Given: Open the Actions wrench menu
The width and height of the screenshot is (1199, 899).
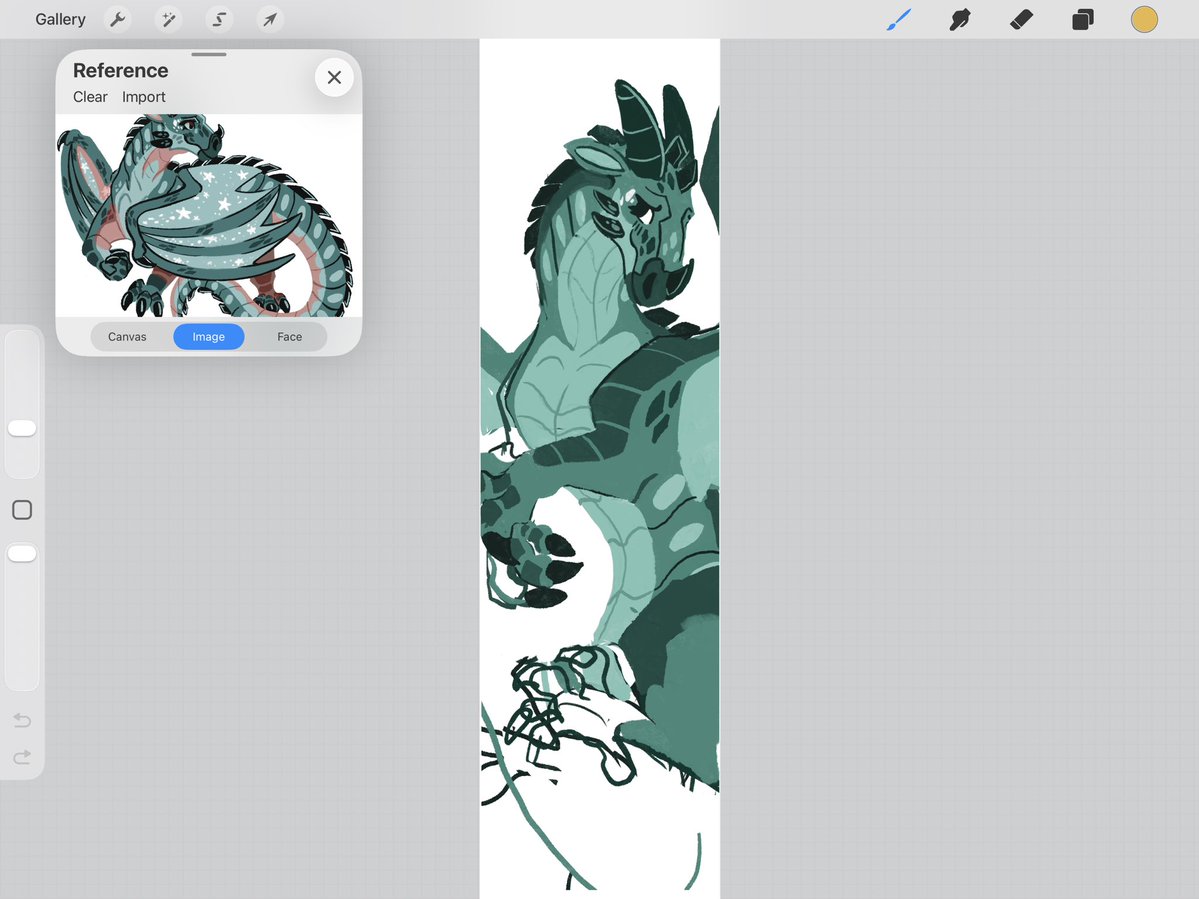Looking at the screenshot, I should click(118, 19).
